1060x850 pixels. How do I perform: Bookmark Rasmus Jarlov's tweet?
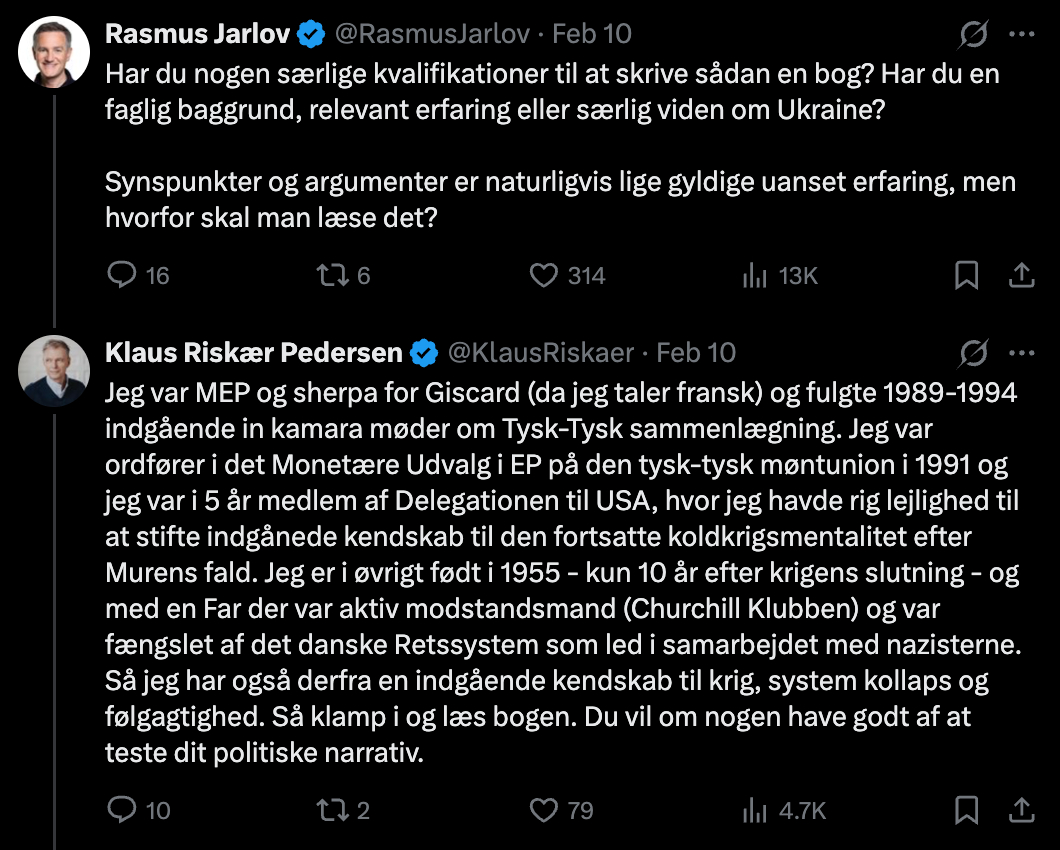[966, 275]
